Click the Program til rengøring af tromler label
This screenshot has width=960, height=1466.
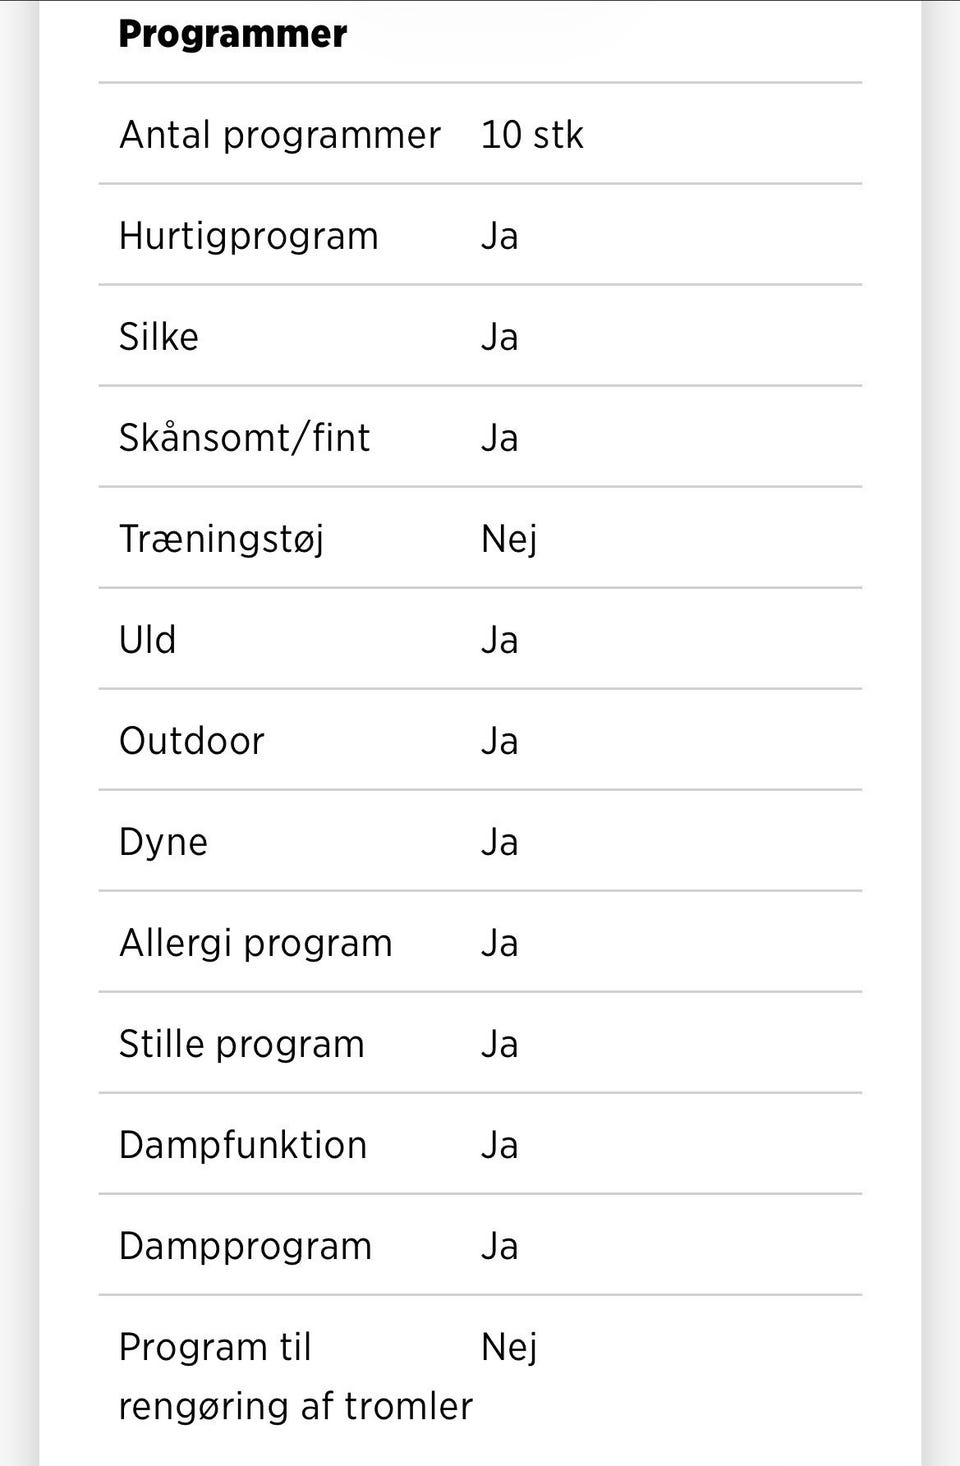[x=294, y=1376]
